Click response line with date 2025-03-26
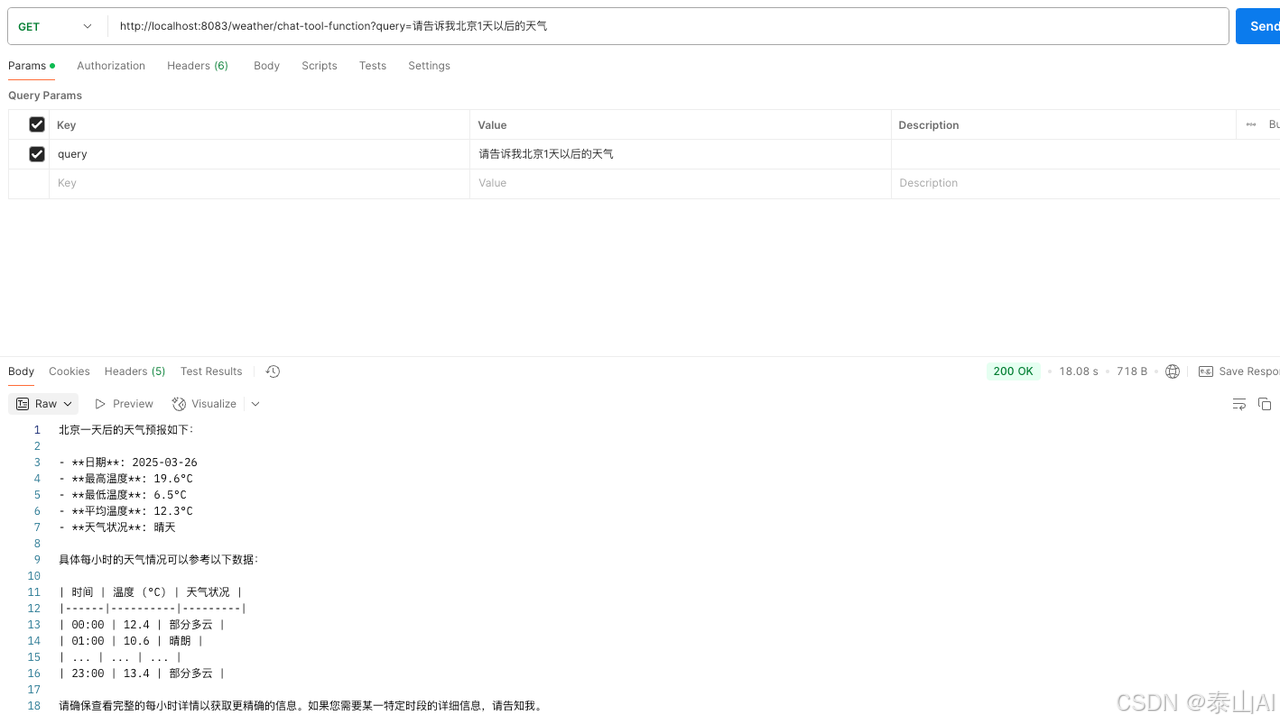Viewport: 1280px width, 724px height. (128, 463)
